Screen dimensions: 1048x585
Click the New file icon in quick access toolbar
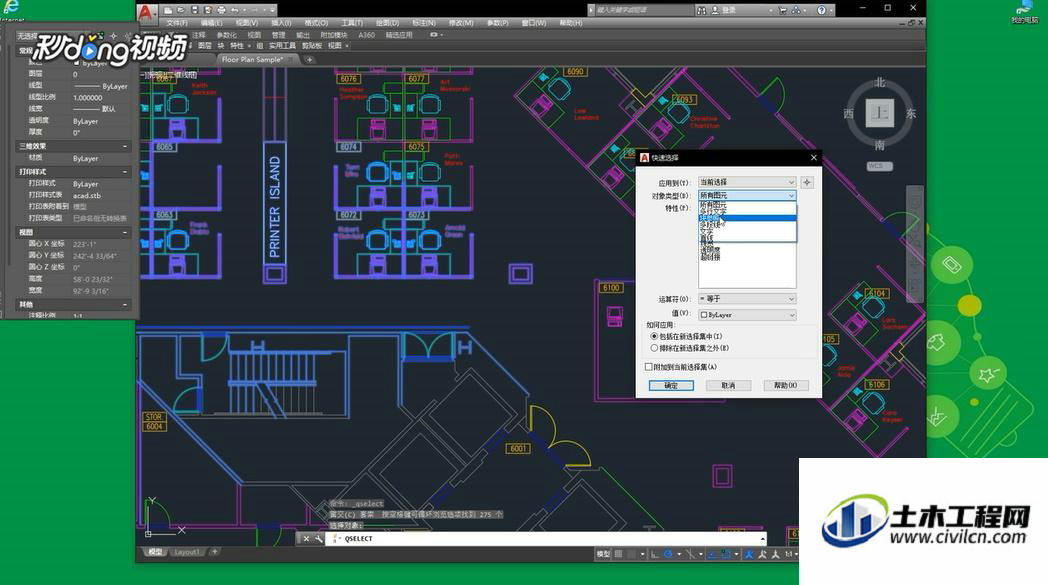point(168,10)
